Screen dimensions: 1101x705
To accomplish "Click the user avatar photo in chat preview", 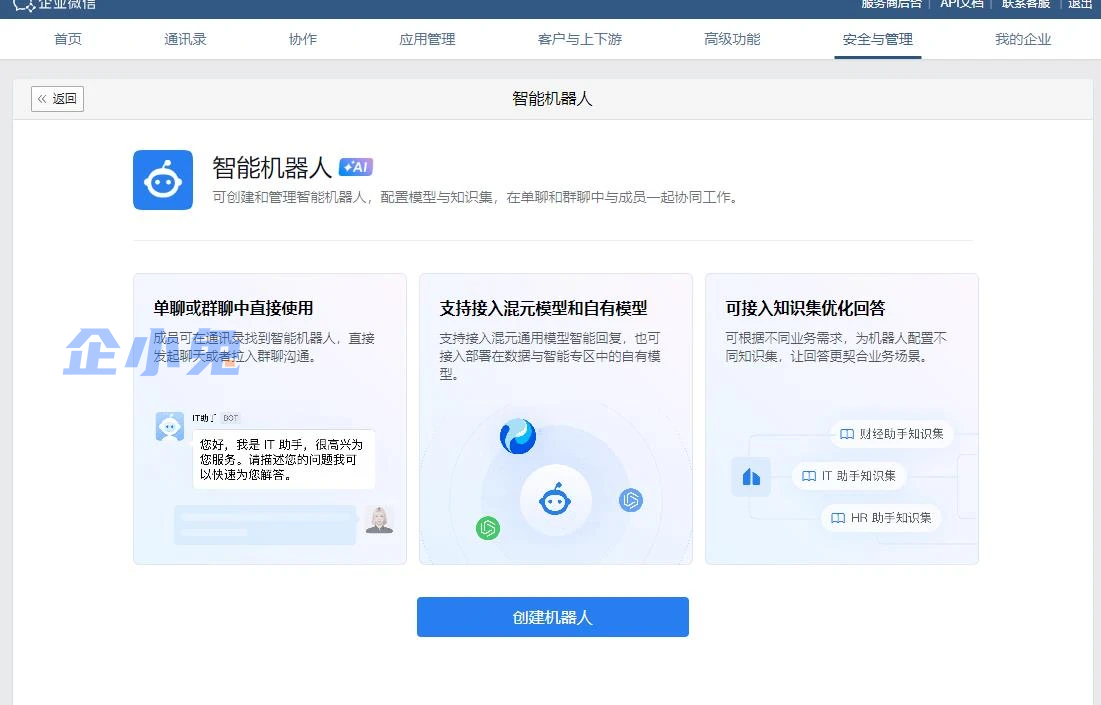I will coord(379,520).
